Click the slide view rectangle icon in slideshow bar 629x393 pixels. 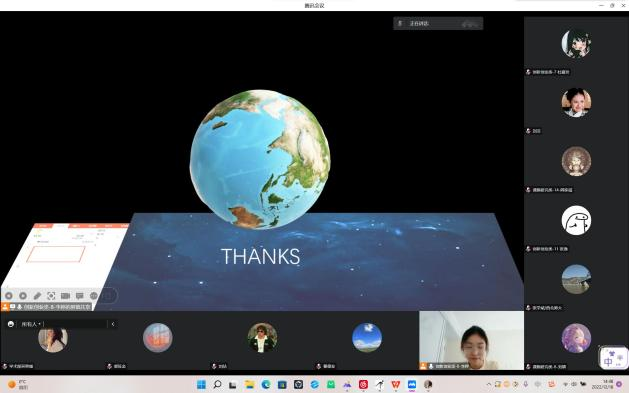[65, 296]
